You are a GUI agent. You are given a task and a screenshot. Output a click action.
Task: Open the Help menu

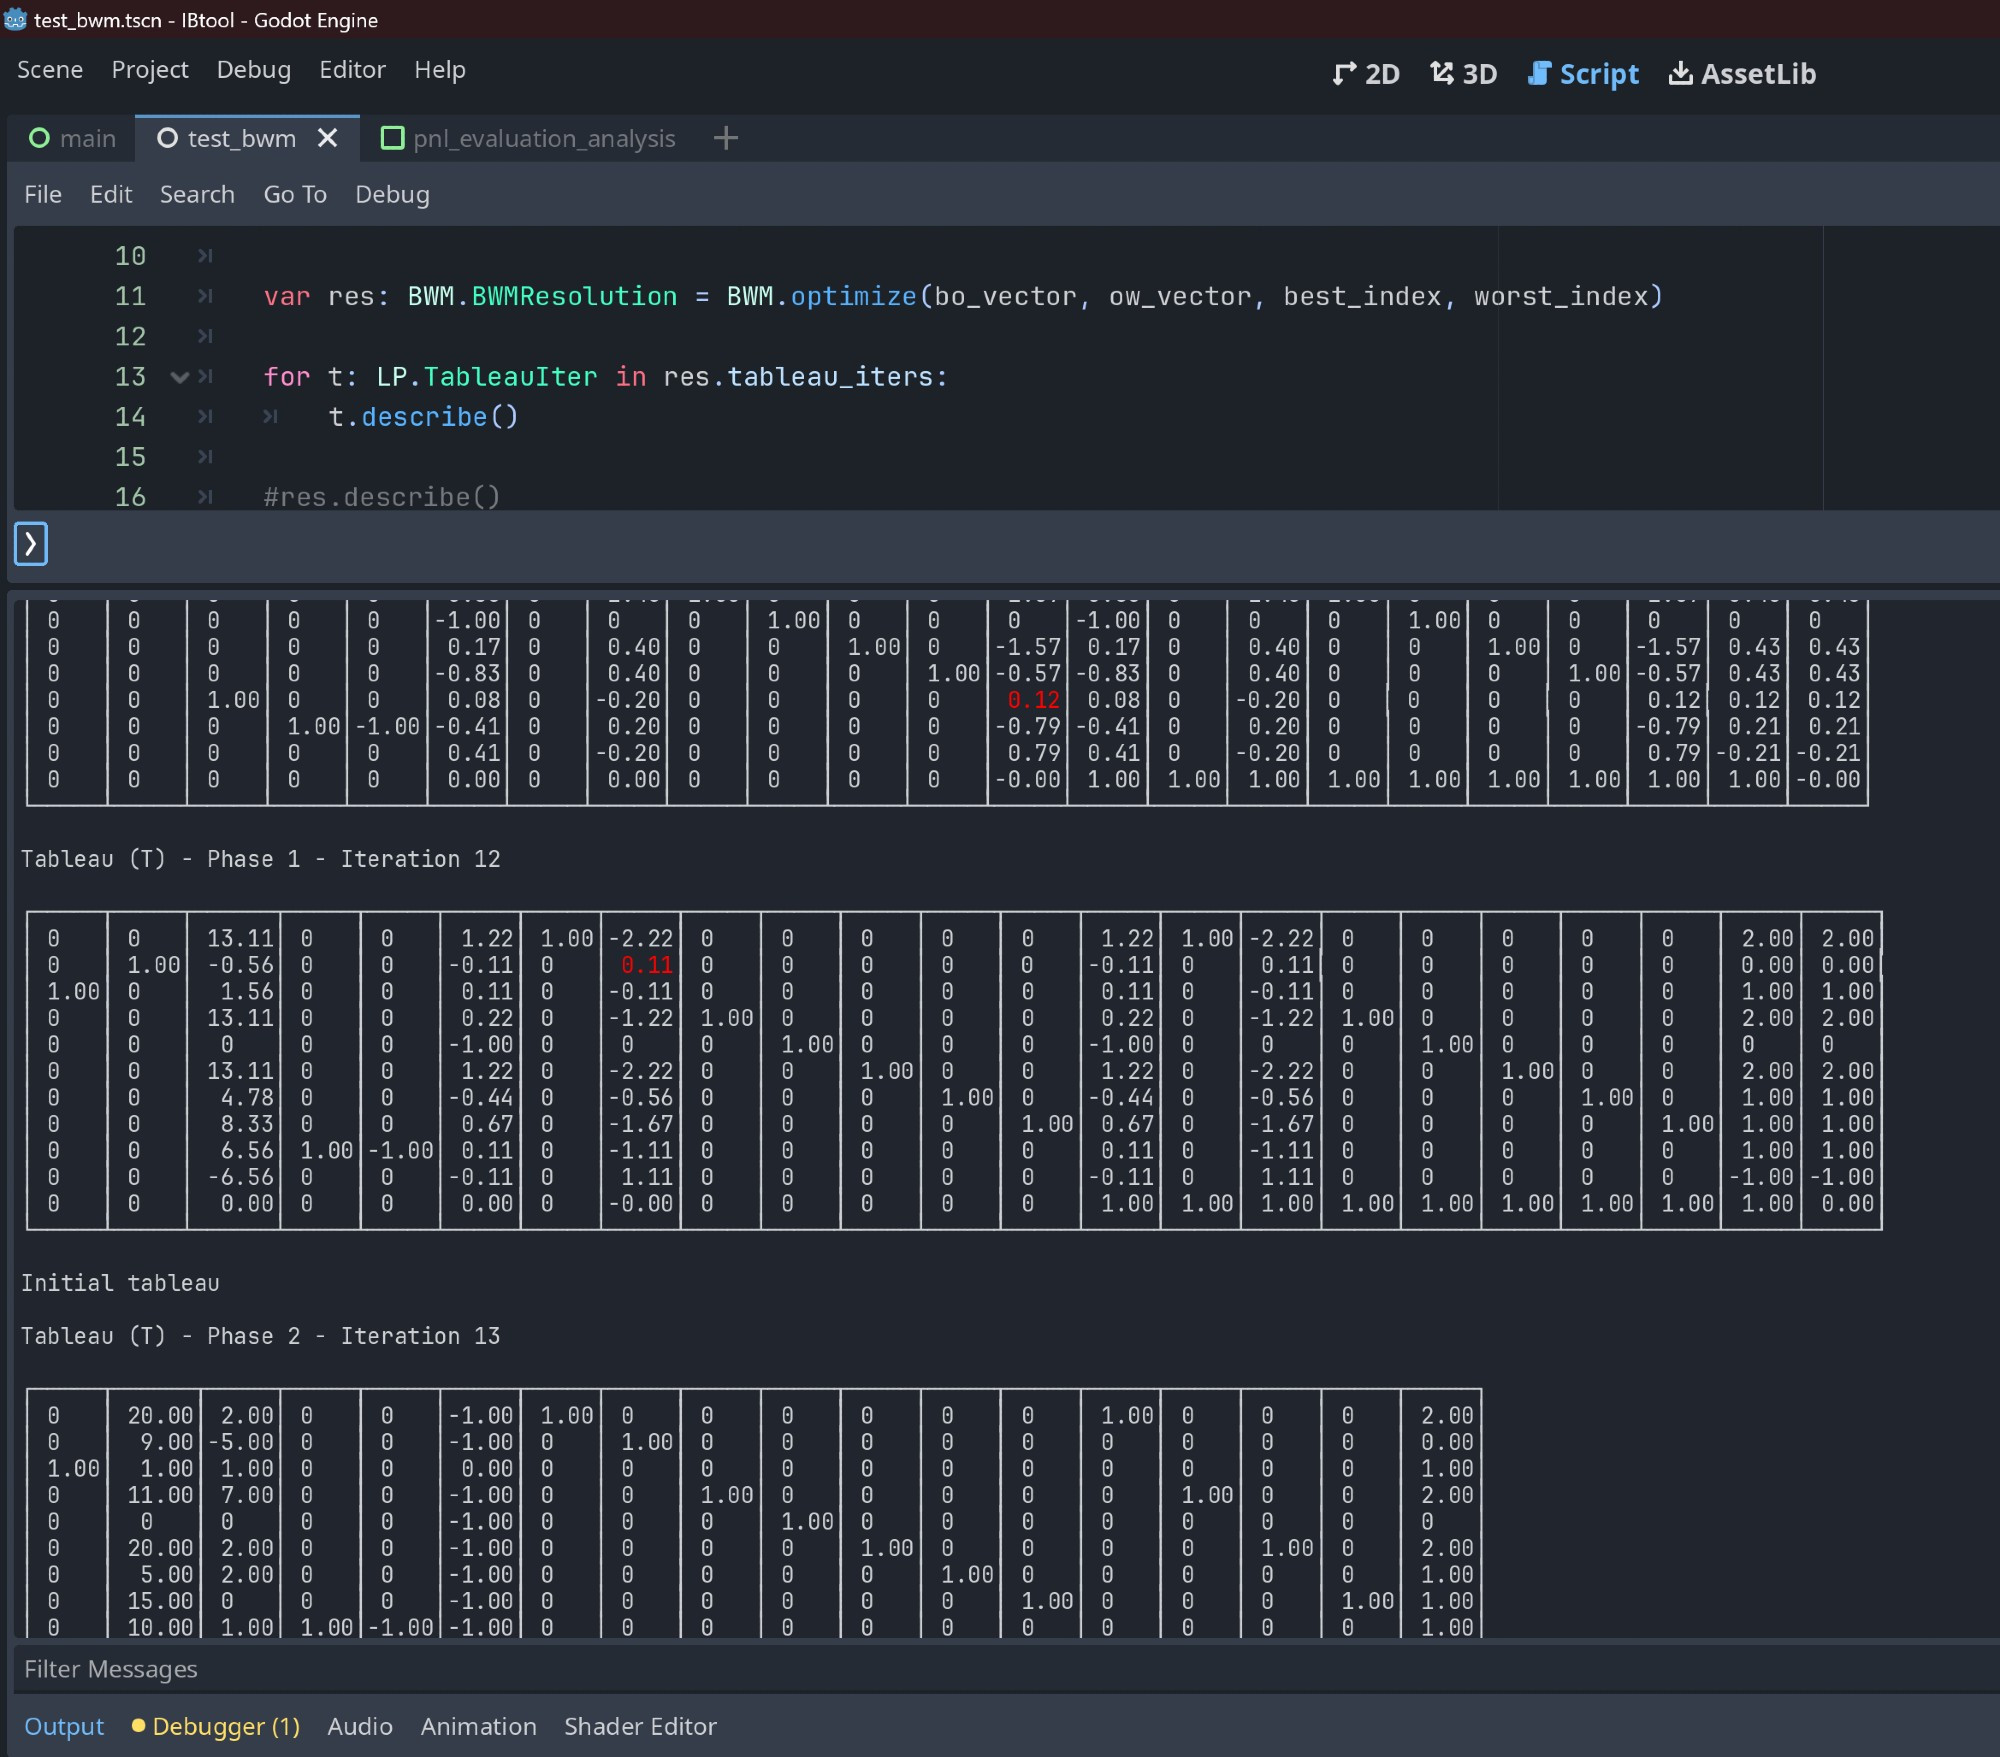click(x=440, y=70)
